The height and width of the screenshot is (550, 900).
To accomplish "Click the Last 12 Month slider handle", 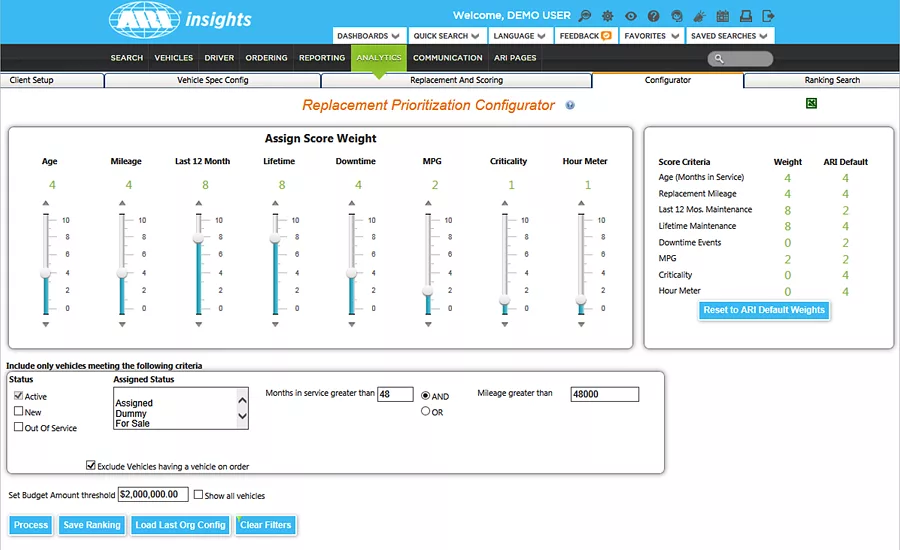I will (x=199, y=238).
